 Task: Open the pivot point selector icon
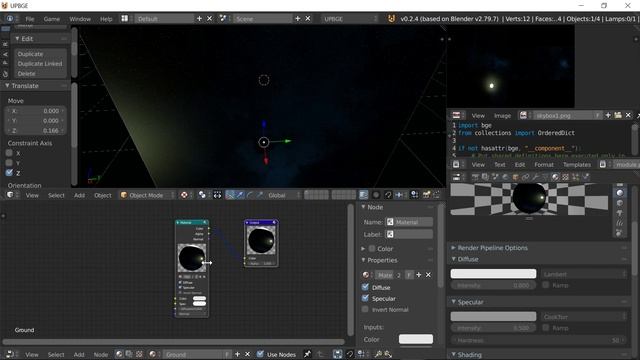tap(202, 195)
